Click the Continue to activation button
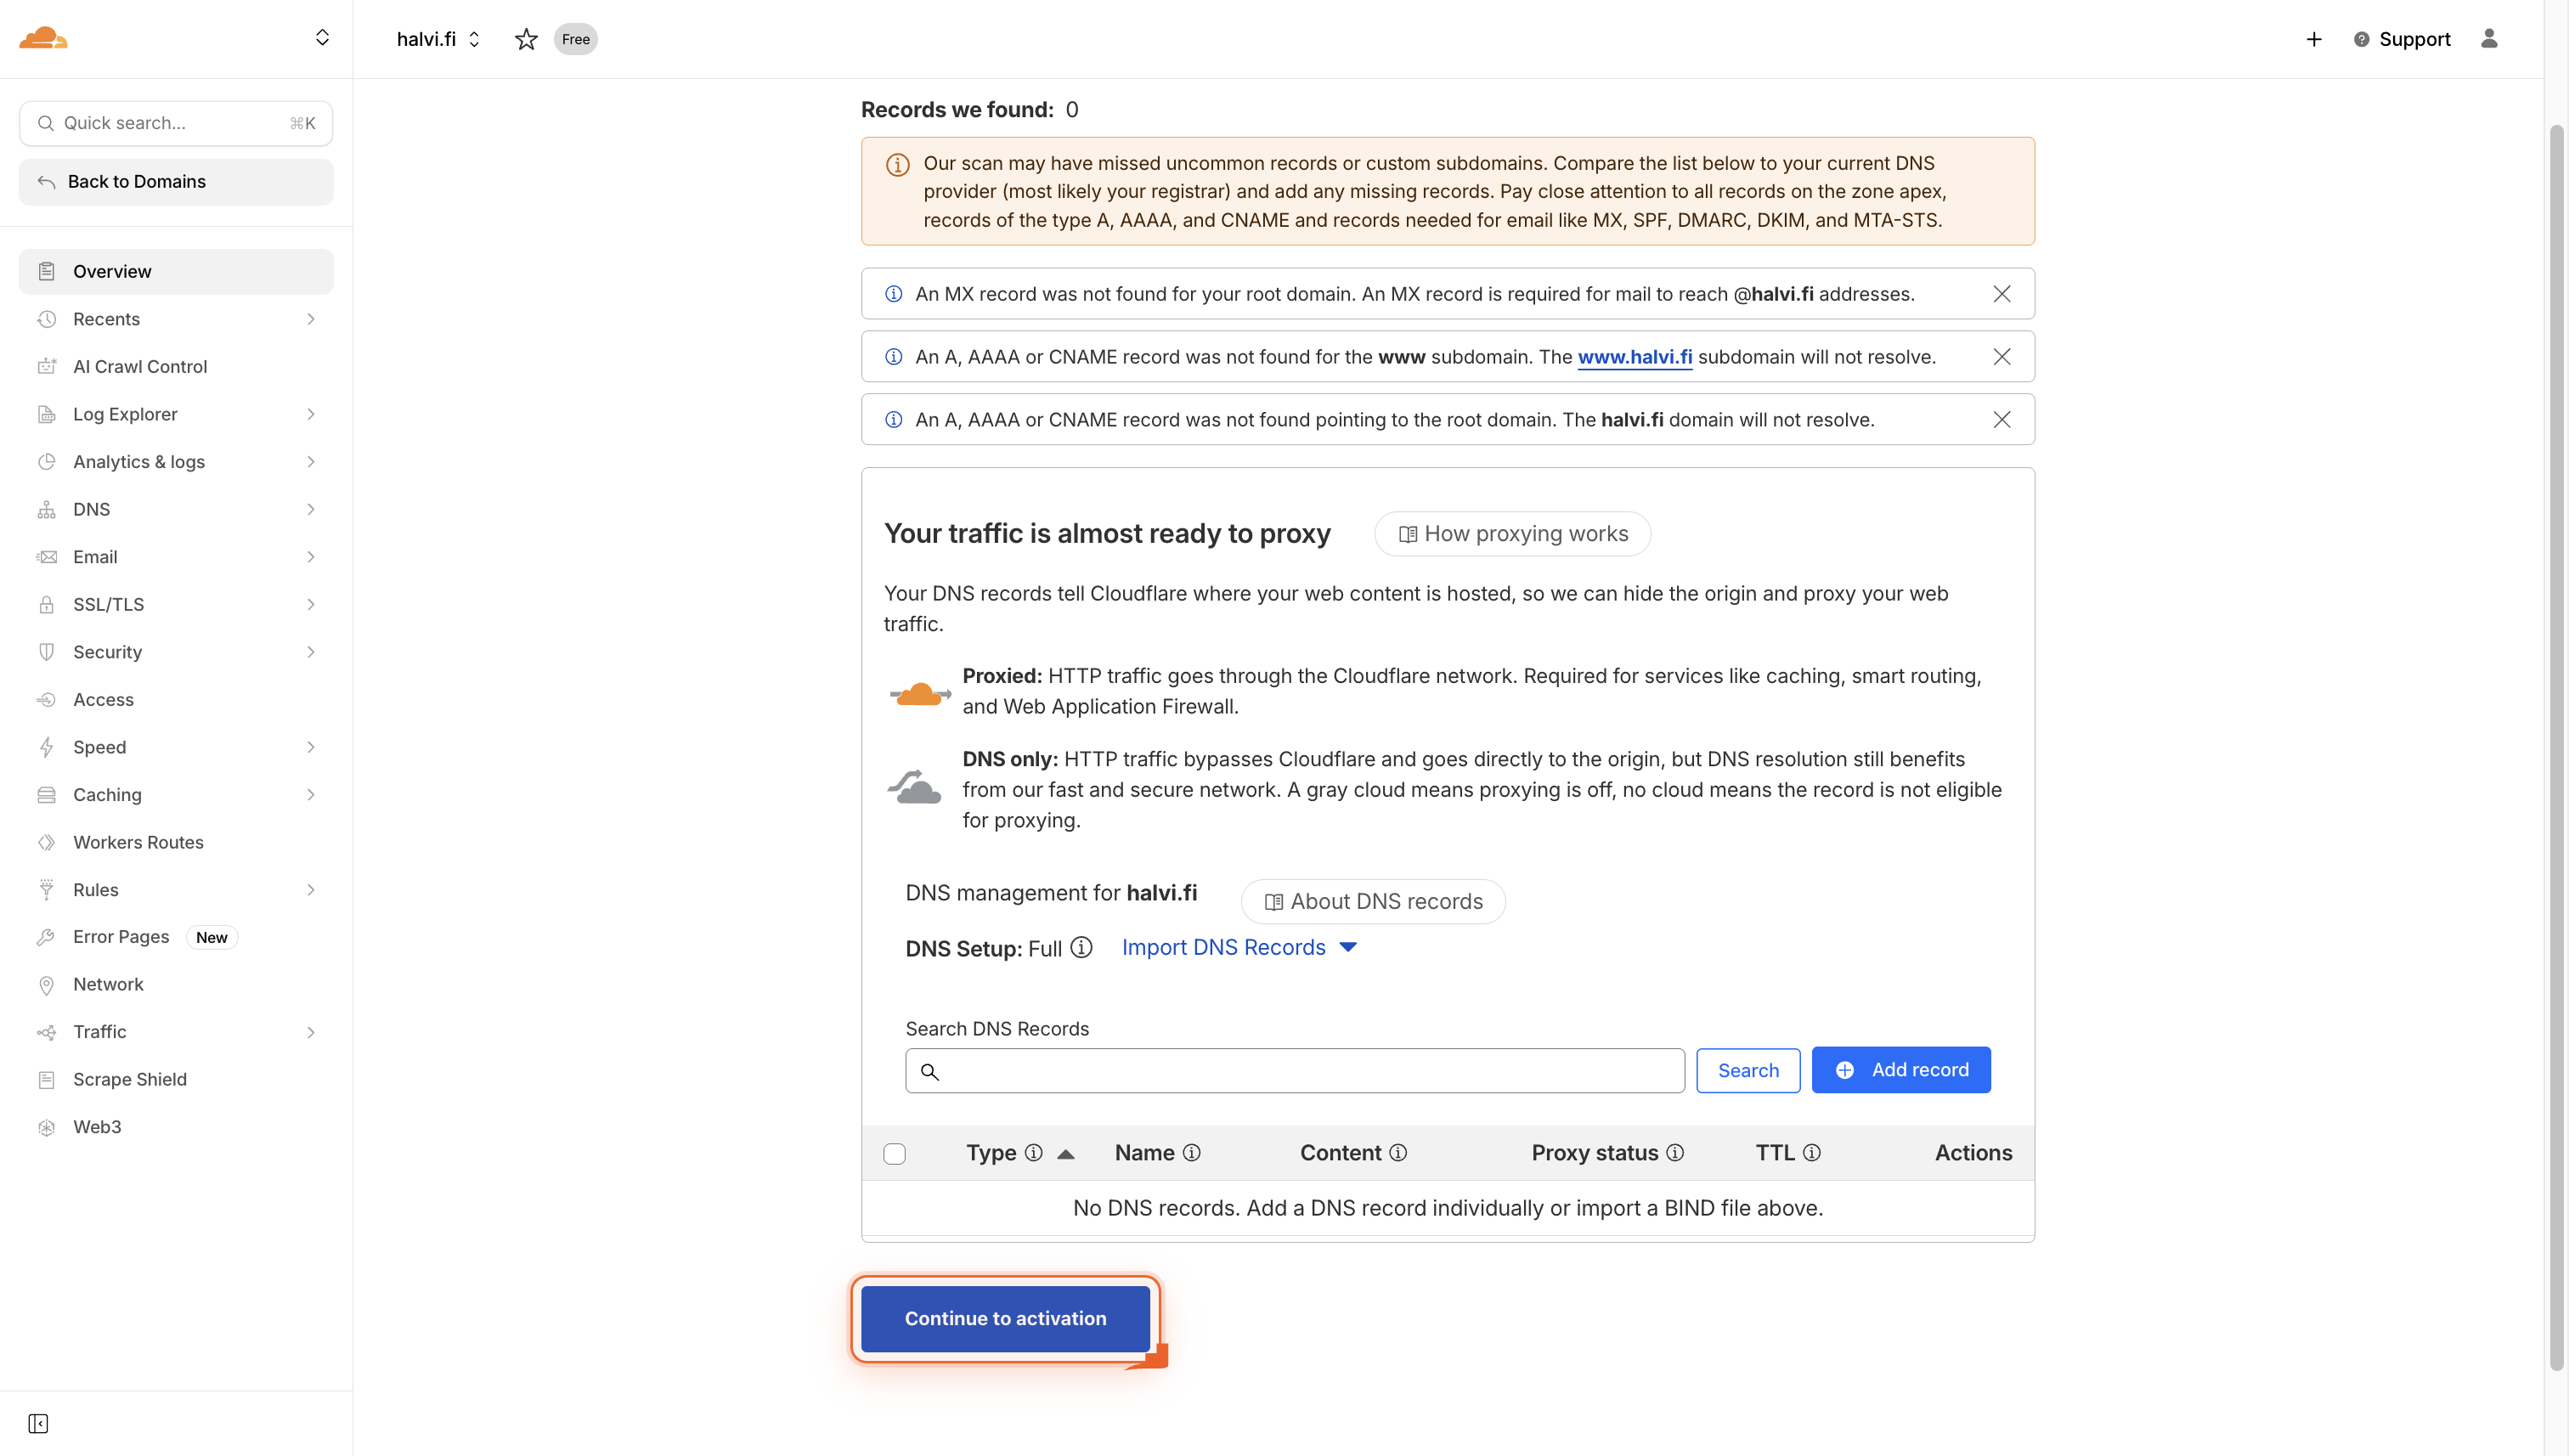2569x1456 pixels. 1005,1318
